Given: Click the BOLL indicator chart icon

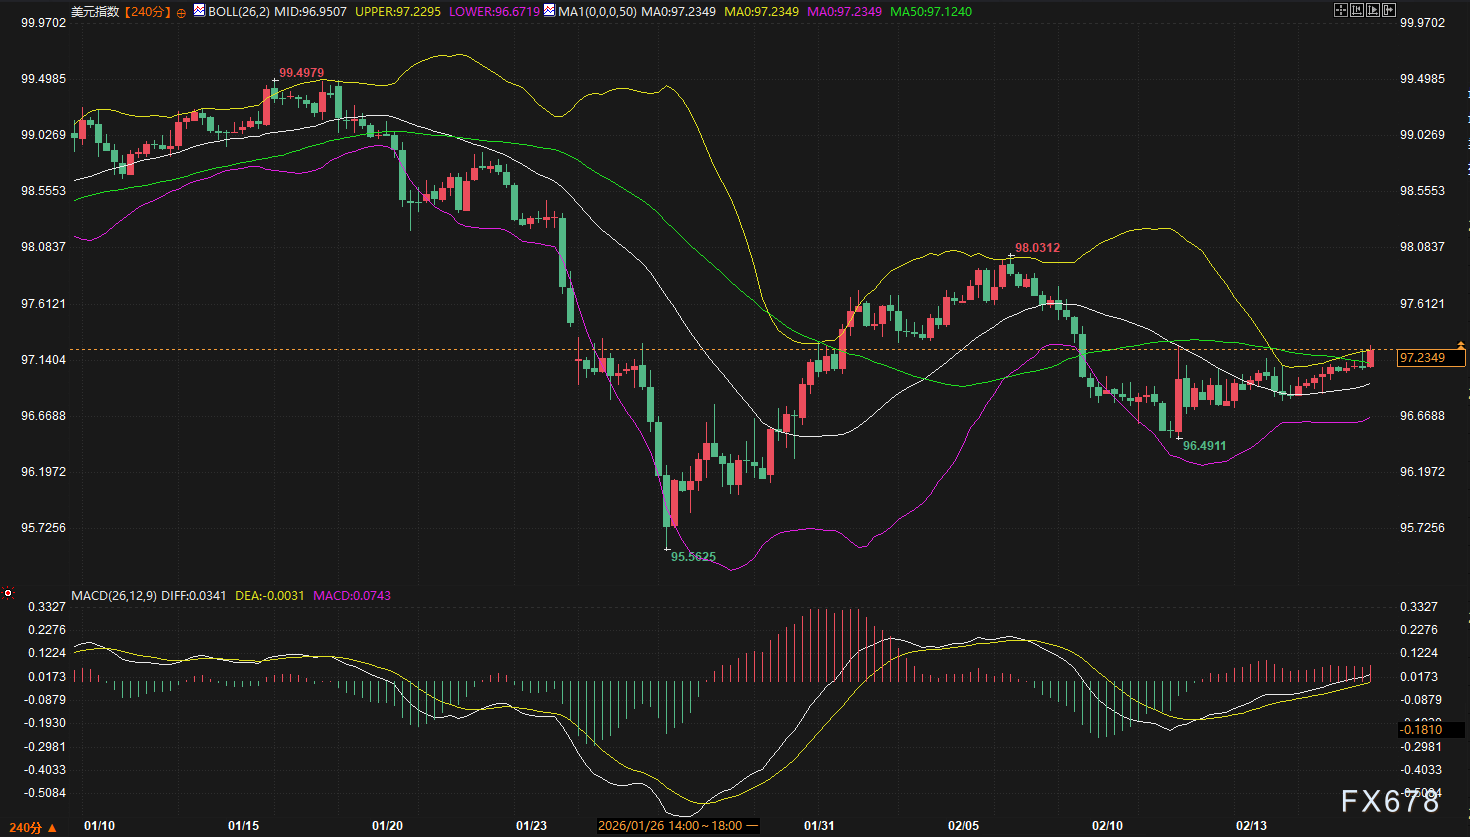Looking at the screenshot, I should coord(200,11).
